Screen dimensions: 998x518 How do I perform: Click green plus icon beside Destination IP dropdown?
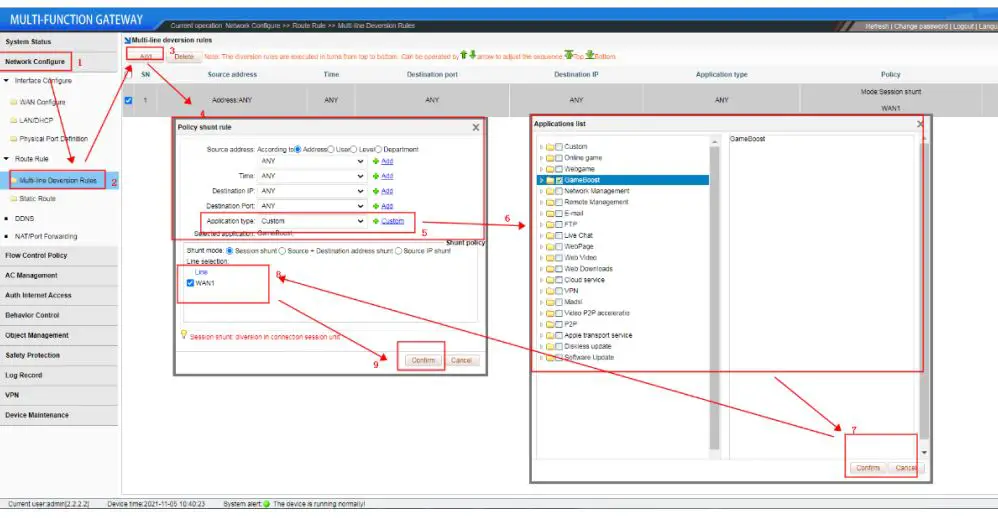coord(376,191)
